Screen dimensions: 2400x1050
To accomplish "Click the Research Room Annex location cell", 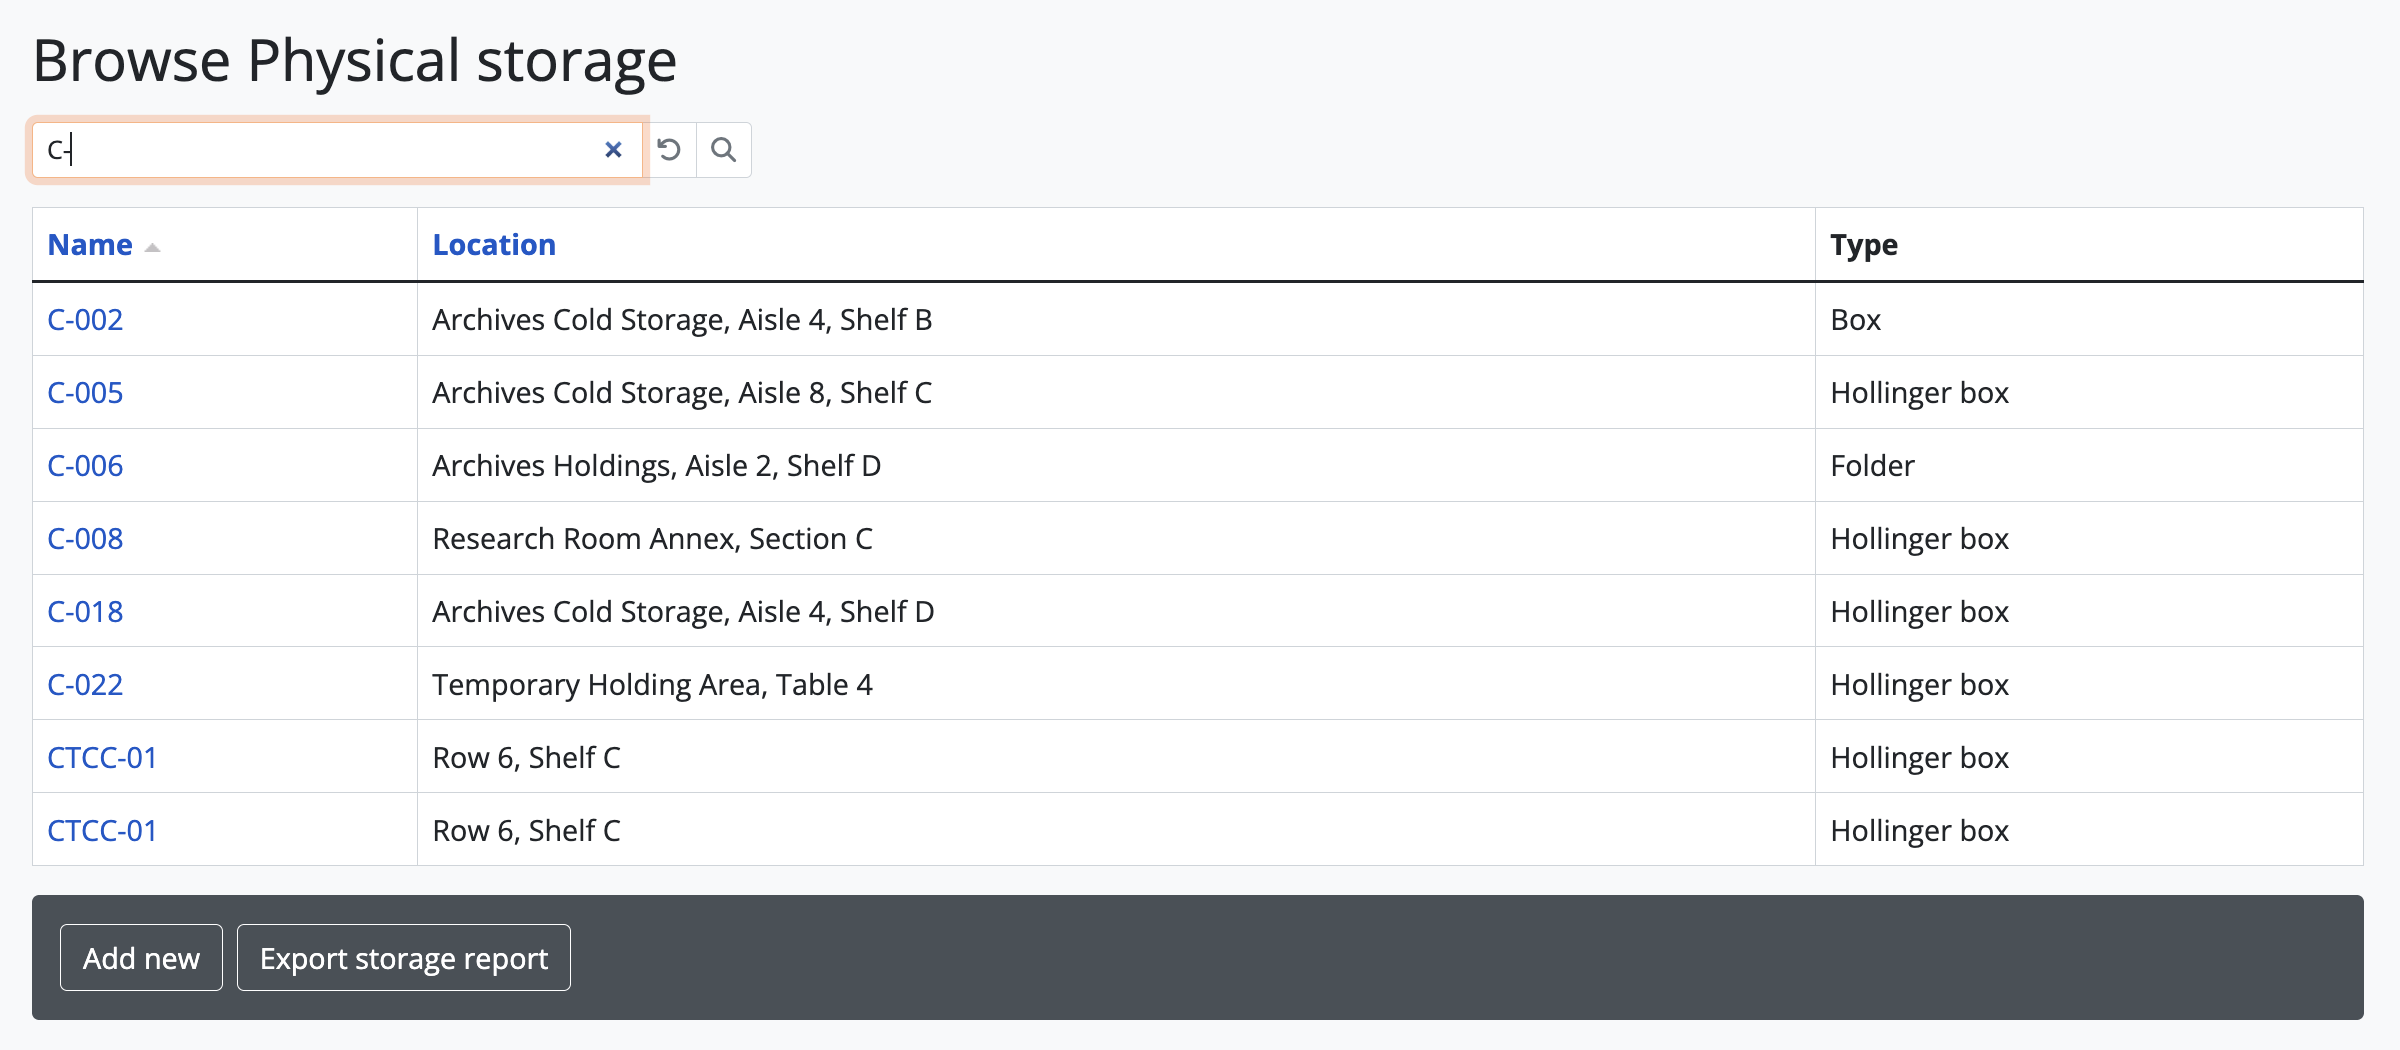I will (652, 539).
